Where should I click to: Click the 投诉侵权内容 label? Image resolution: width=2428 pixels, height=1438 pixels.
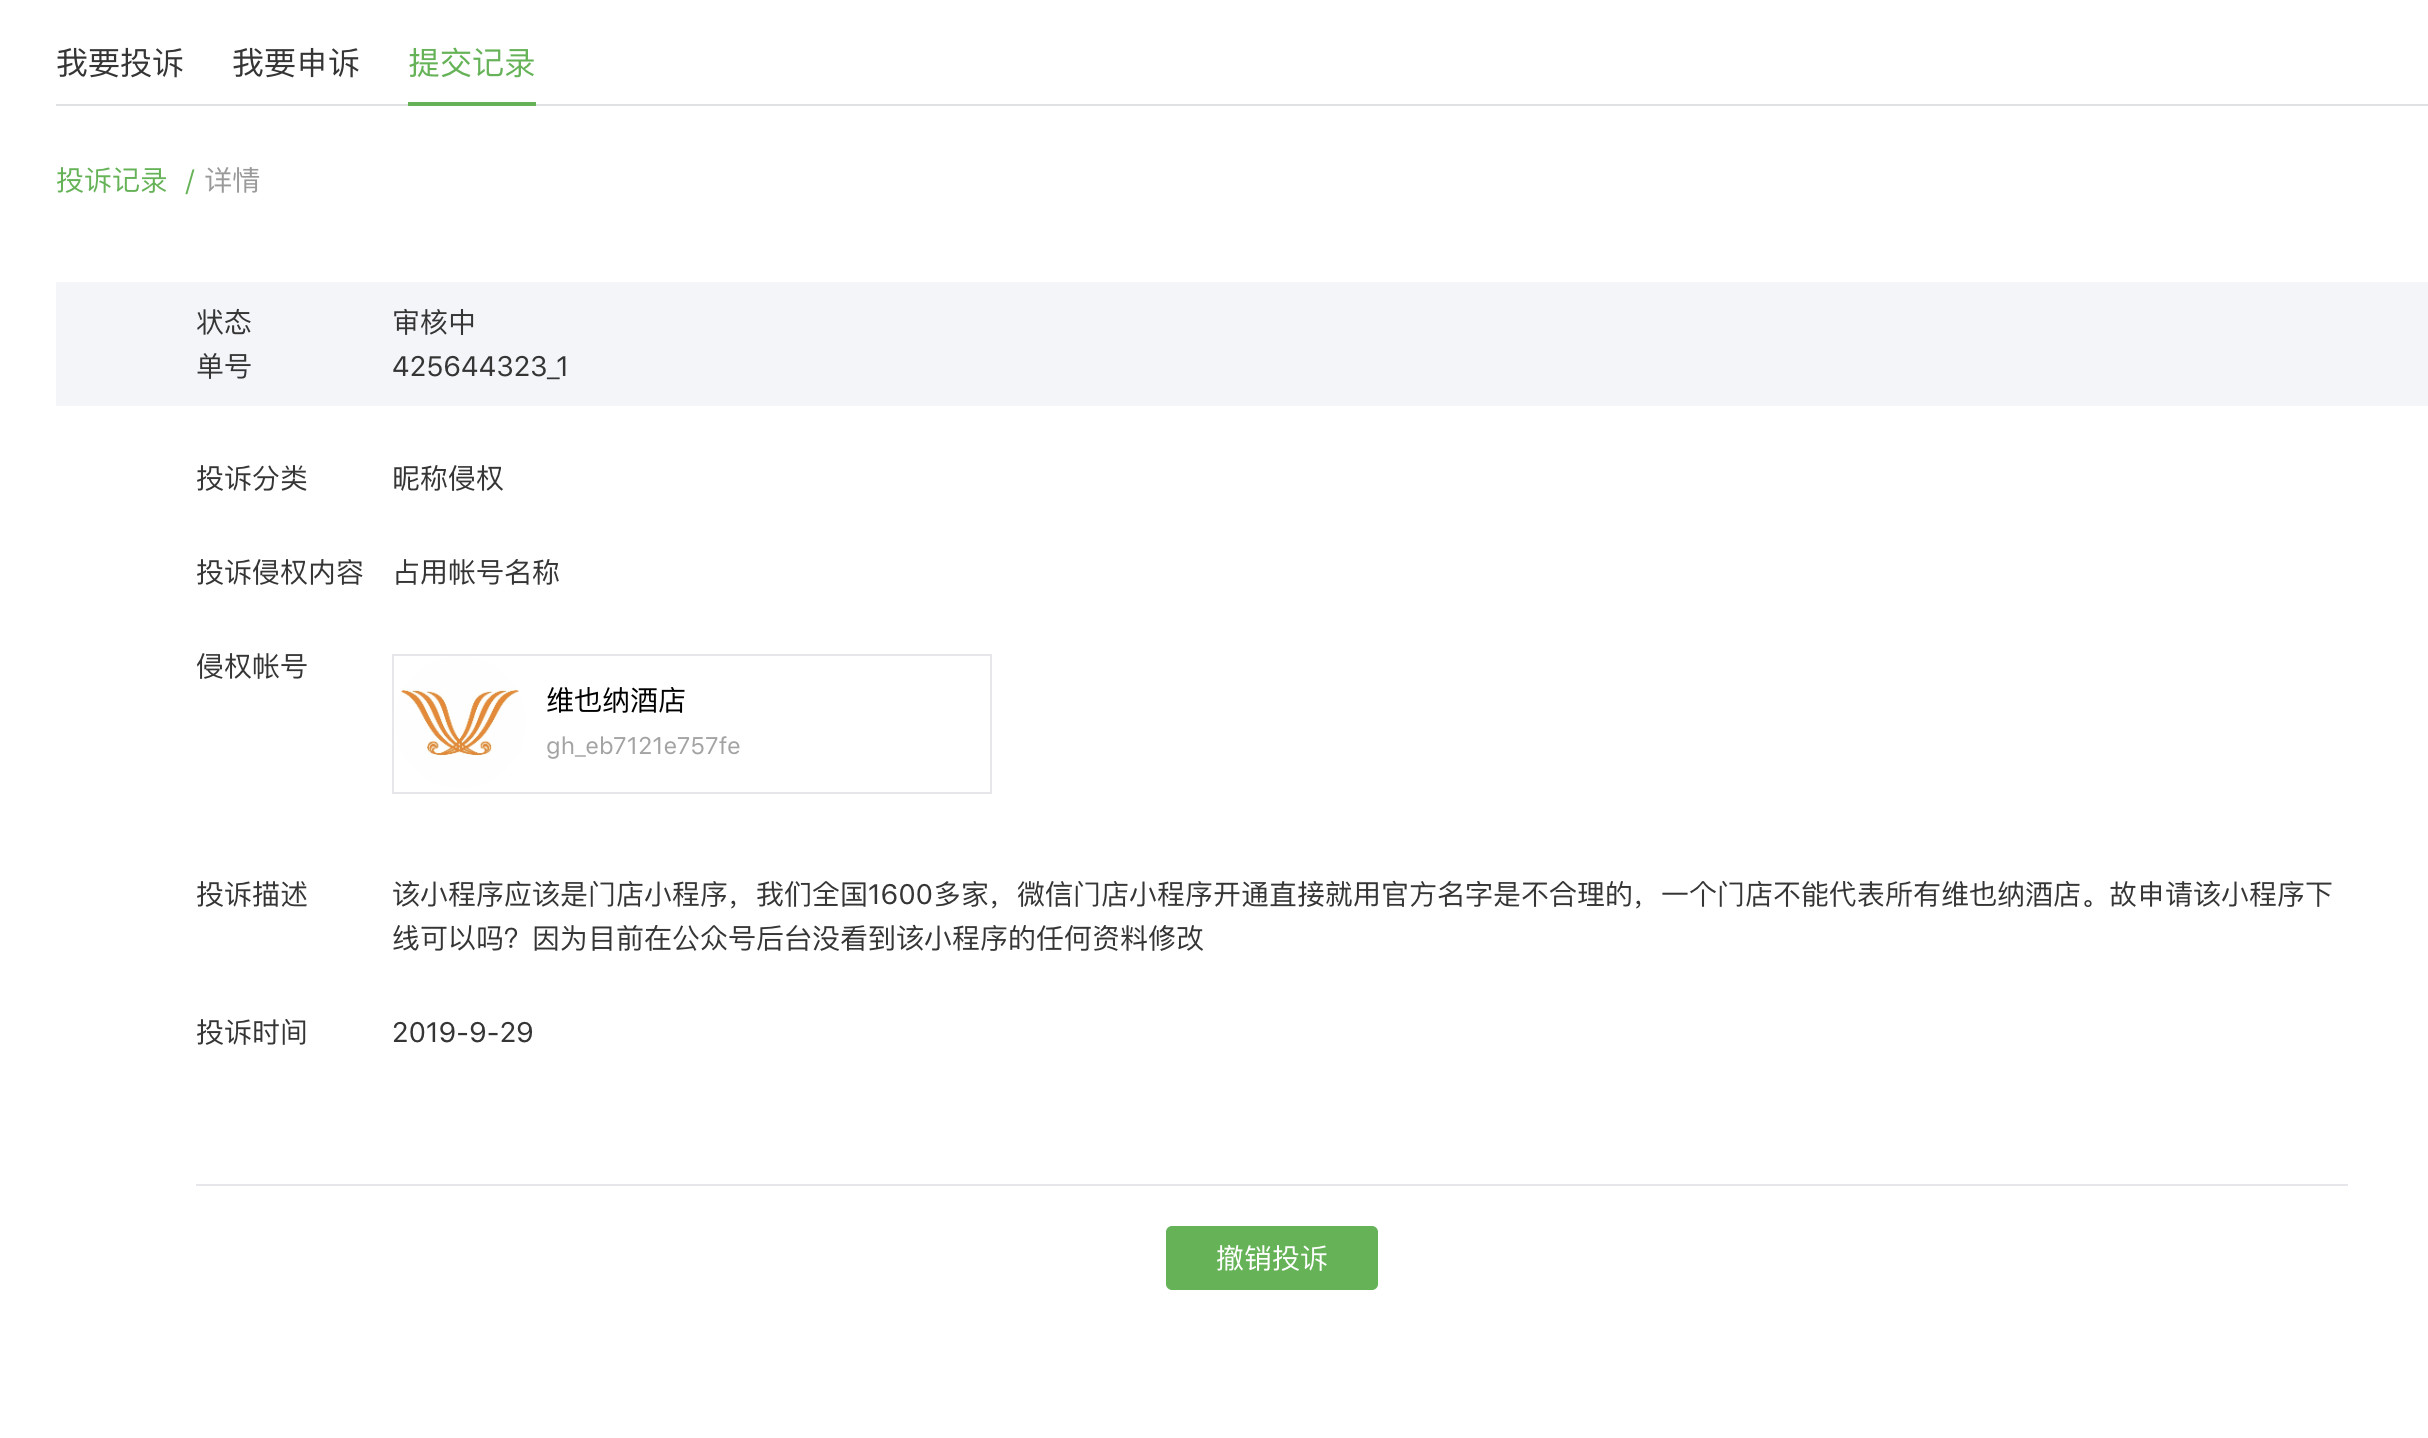coord(280,572)
